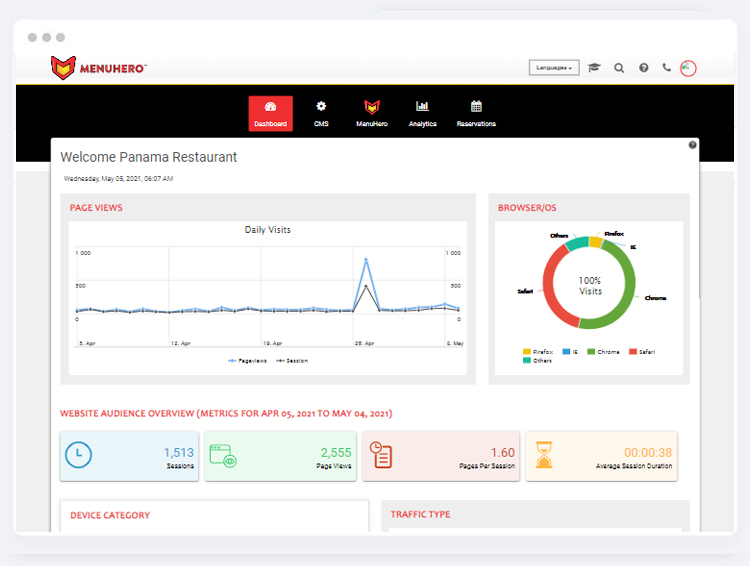Click the teal Others donut segment

(577, 243)
